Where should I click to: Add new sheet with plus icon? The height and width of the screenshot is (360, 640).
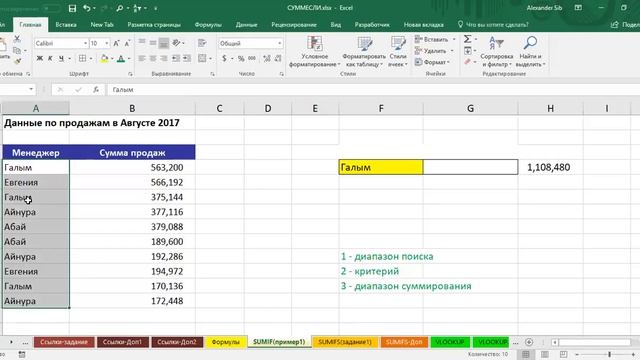(x=529, y=342)
